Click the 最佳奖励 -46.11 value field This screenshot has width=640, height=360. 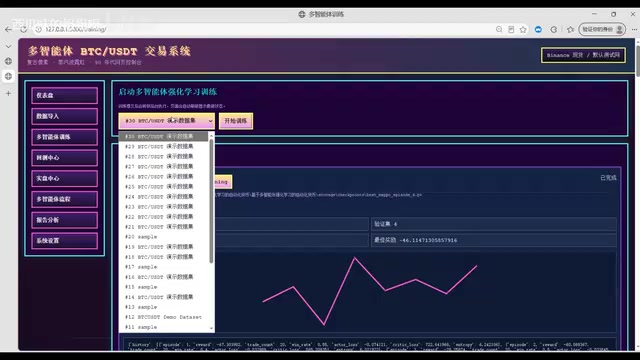tap(493, 240)
